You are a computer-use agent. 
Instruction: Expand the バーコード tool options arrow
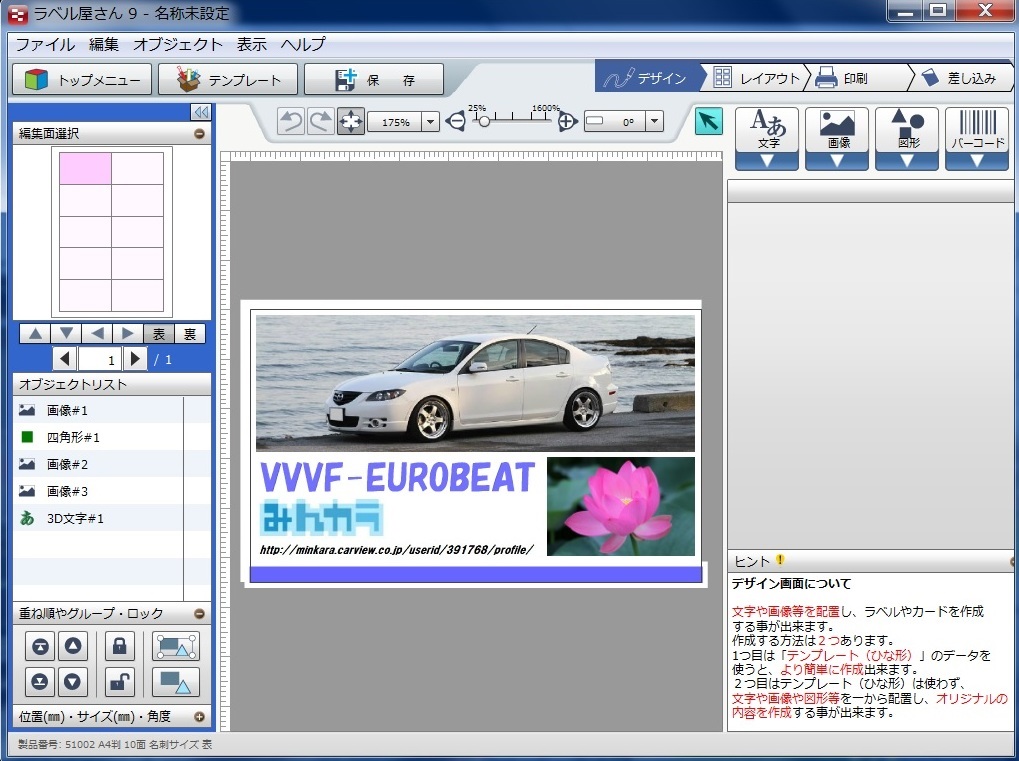point(977,161)
